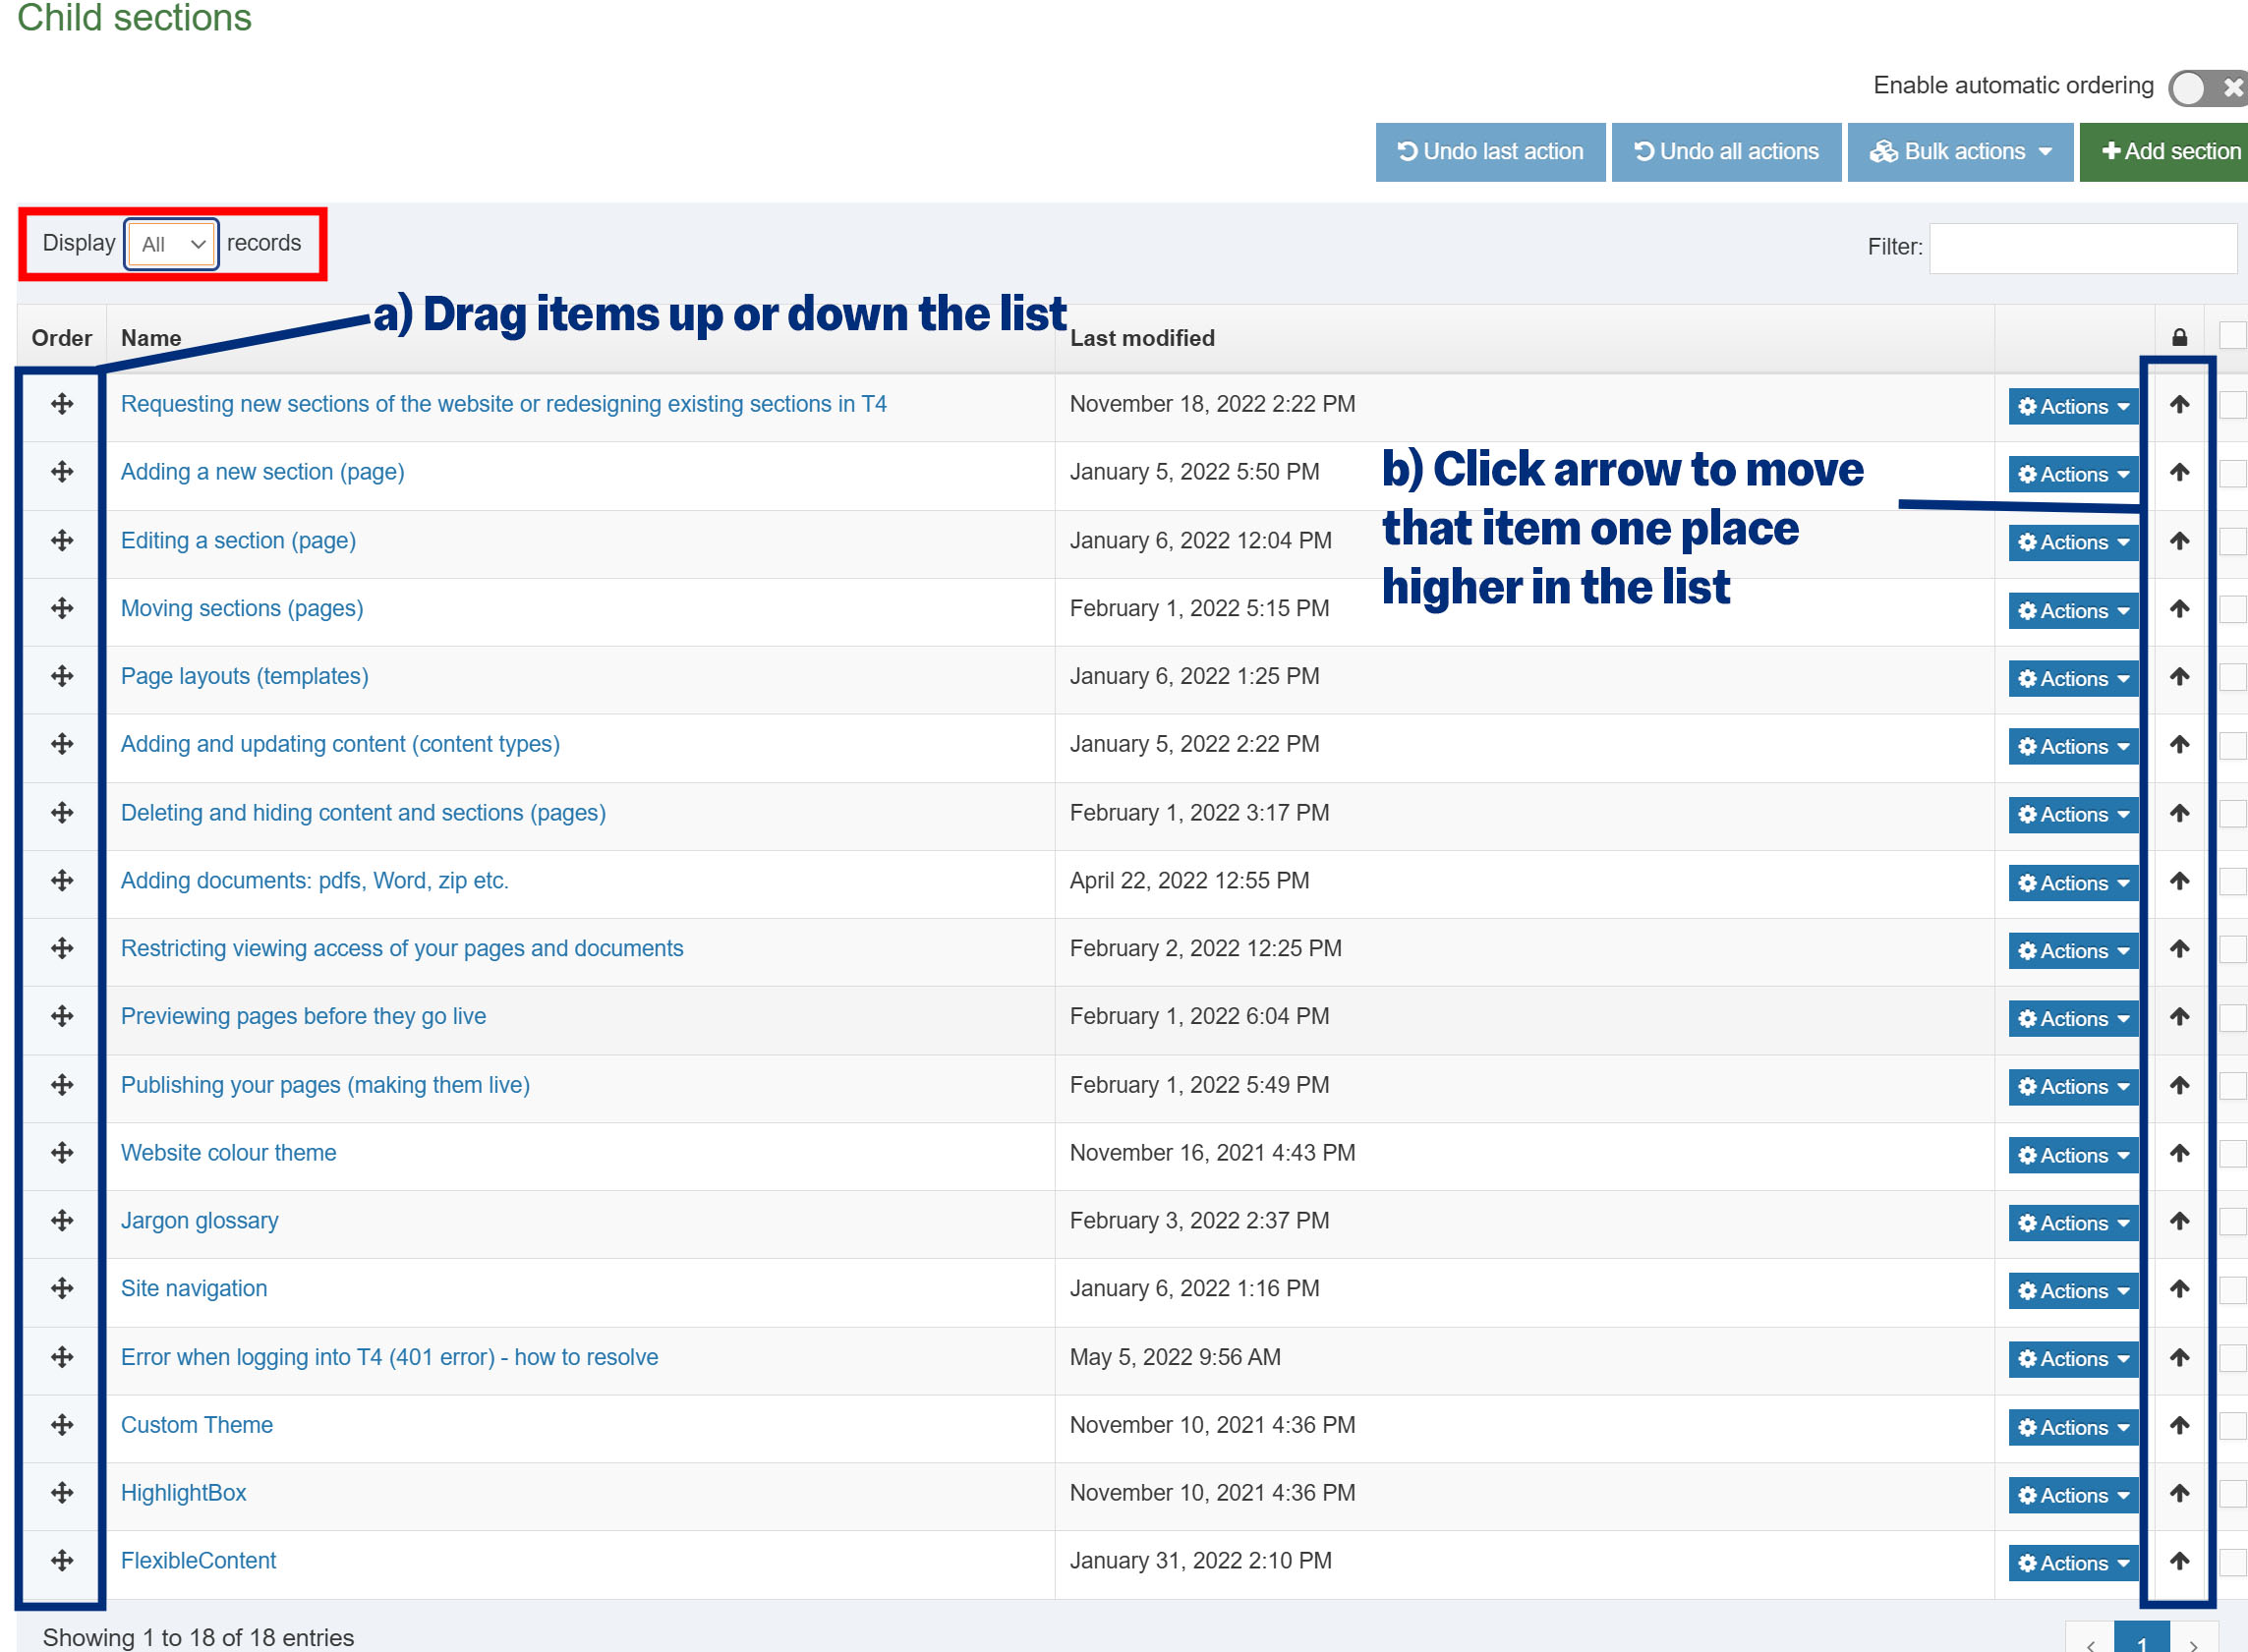The height and width of the screenshot is (1652, 2248).
Task: Expand the Bulk actions dropdown
Action: click(1960, 152)
